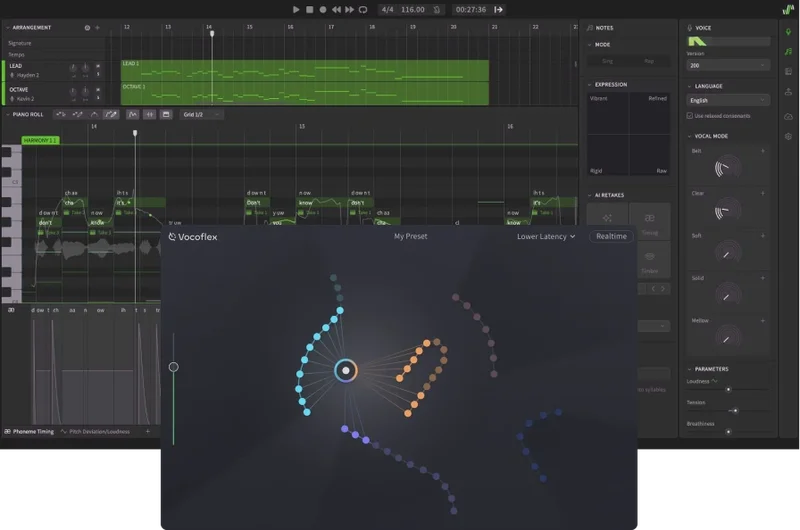This screenshot has height=530, width=800.
Task: Toggle the pitch curve display icon
Action: (x=133, y=114)
